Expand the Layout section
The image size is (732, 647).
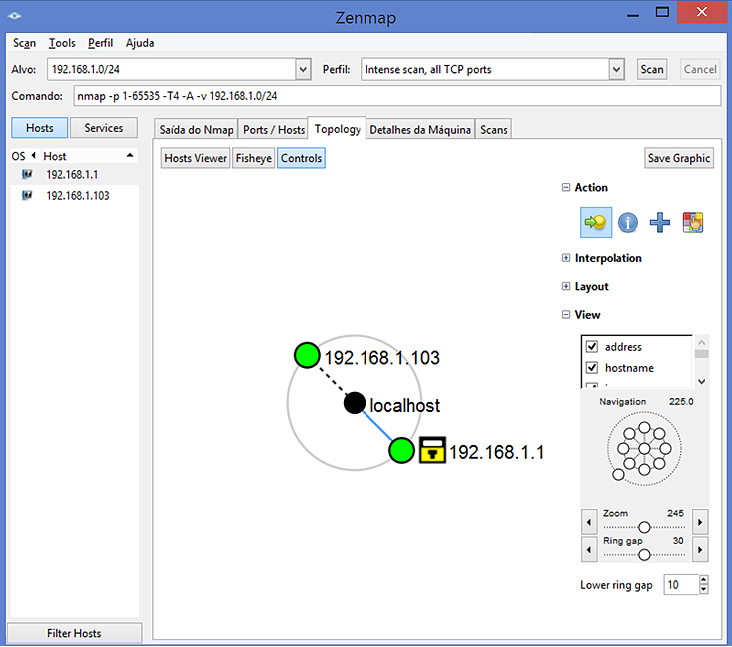pyautogui.click(x=566, y=286)
